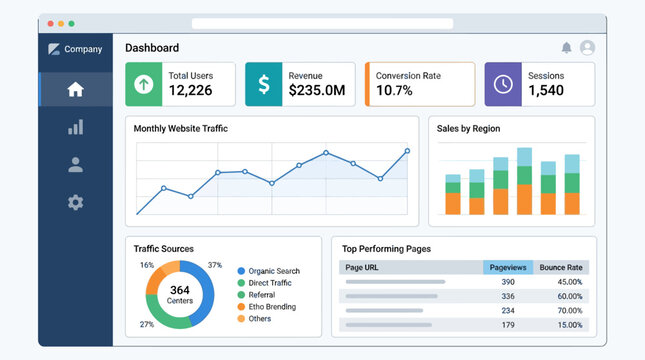The image size is (645, 360).
Task: Open the user profile avatar
Action: point(587,48)
